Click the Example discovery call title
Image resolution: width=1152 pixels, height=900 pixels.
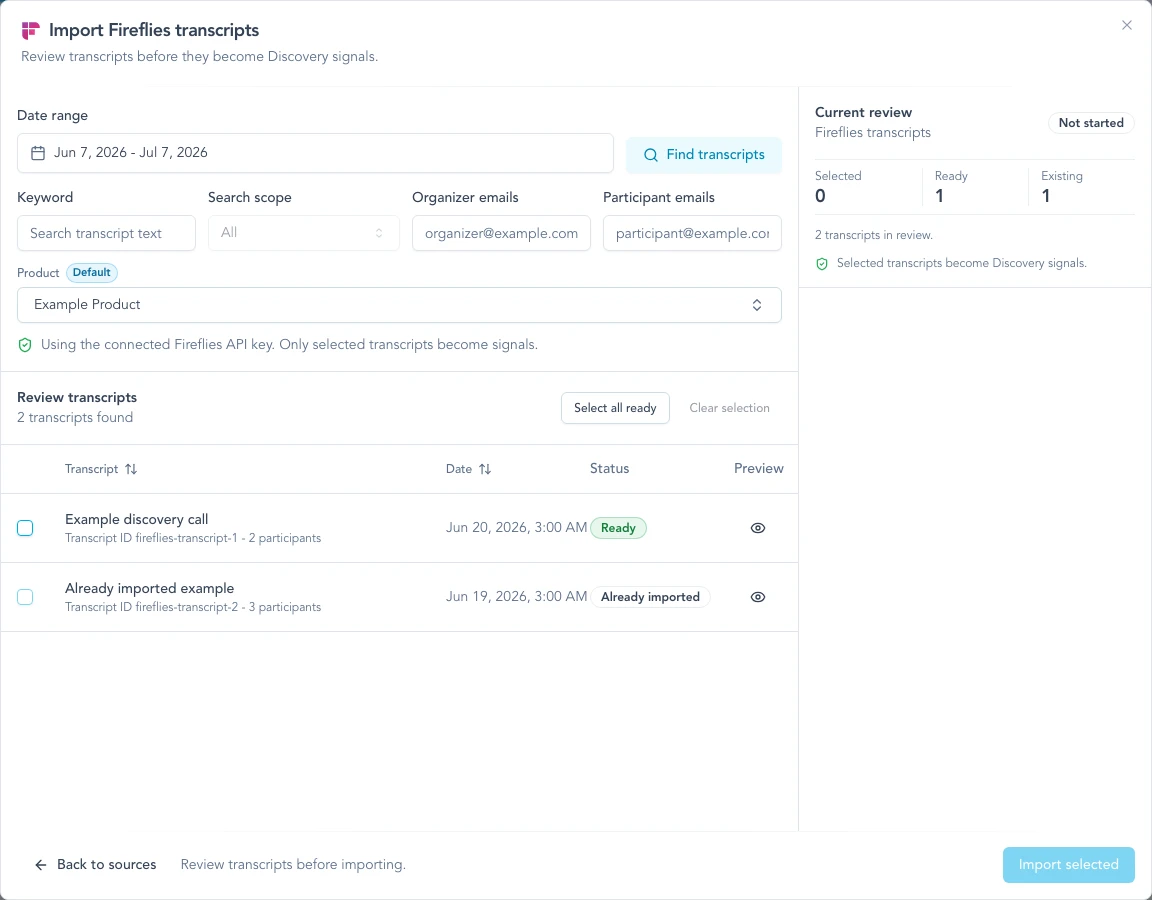pos(137,519)
